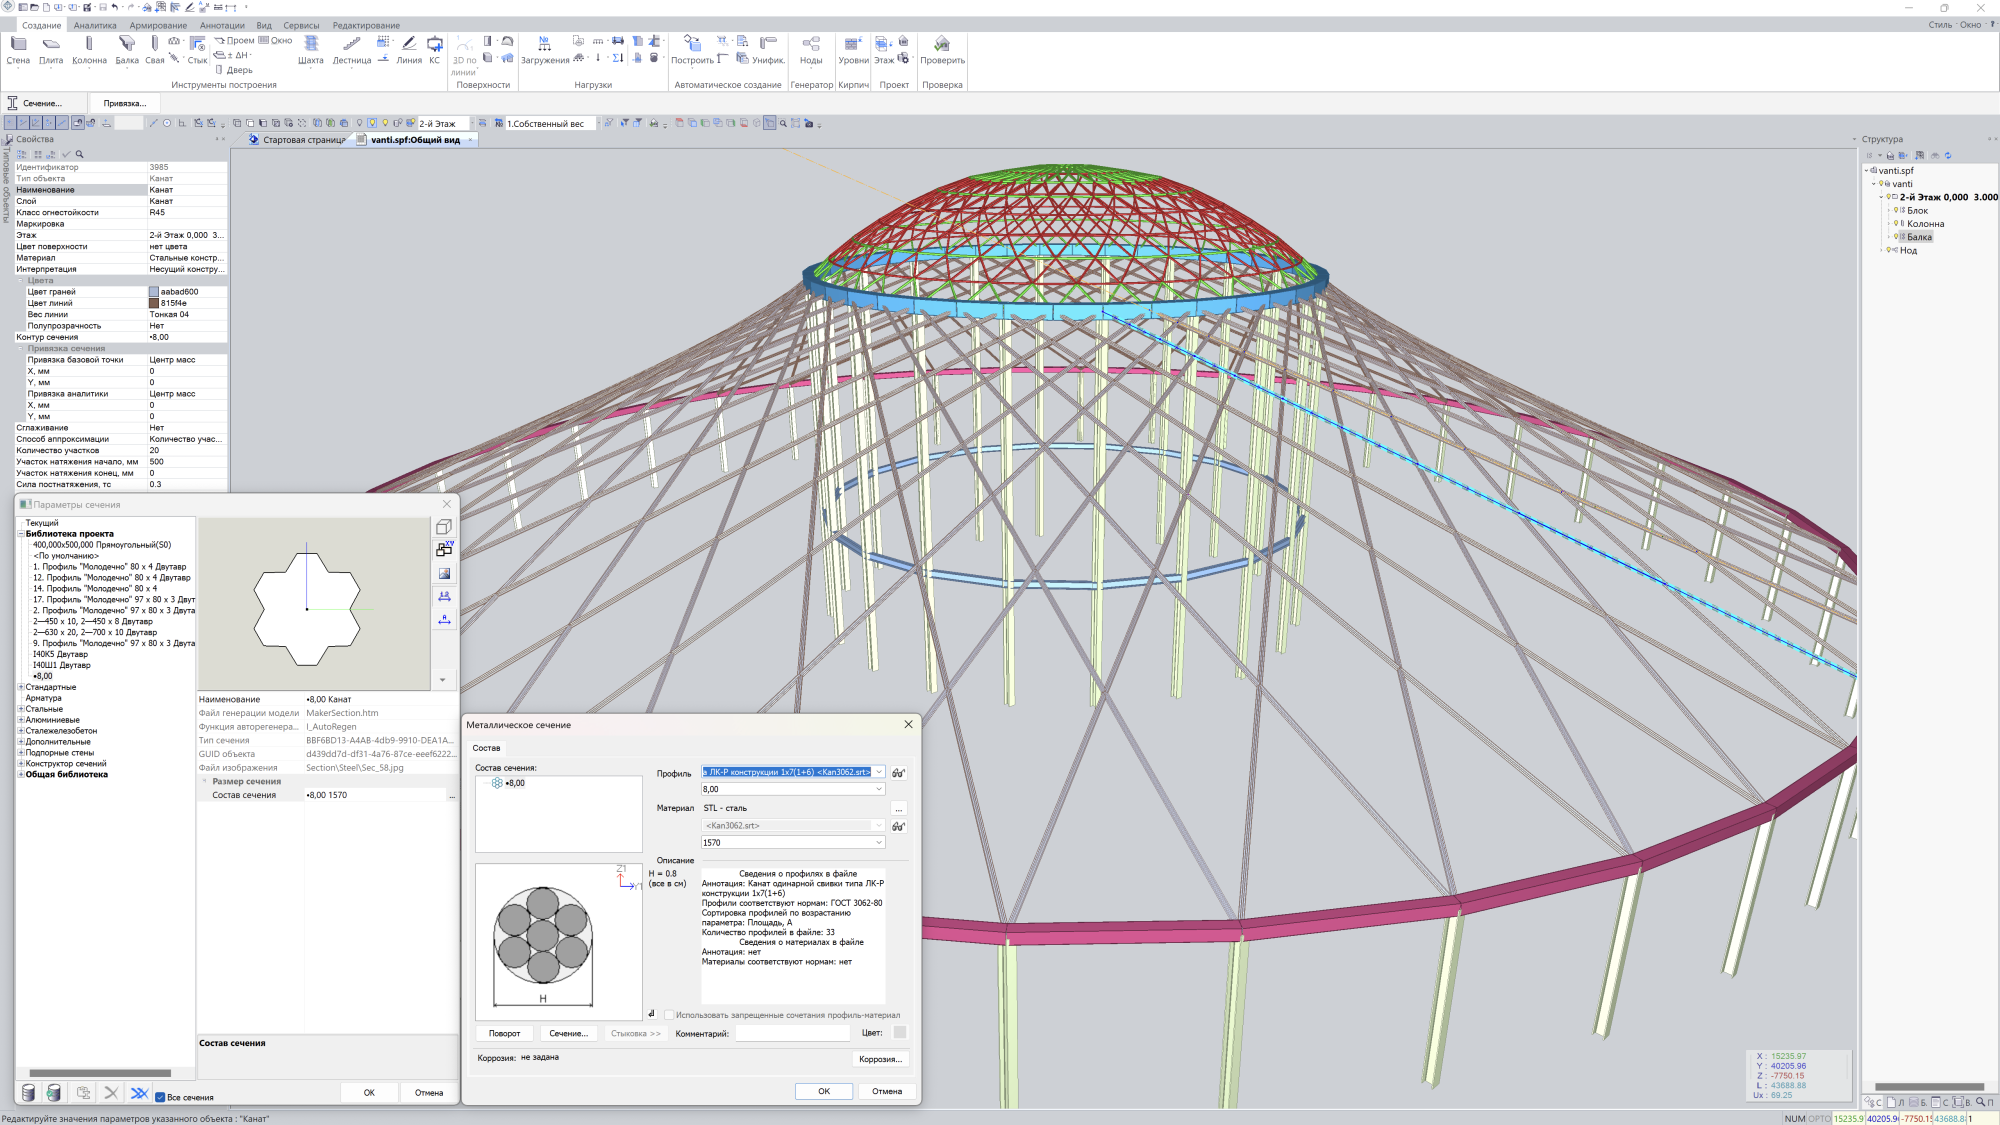Screen dimensions: 2000x1125
Task: Toggle the Все сечения checkbox
Action: point(160,1097)
